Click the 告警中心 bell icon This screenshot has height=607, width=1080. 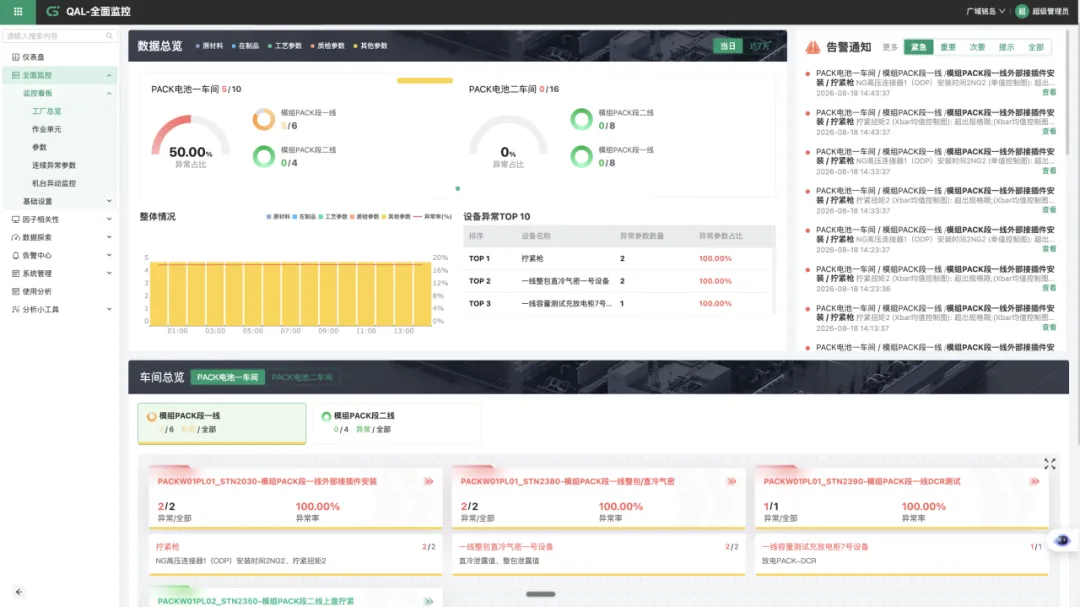coord(15,255)
